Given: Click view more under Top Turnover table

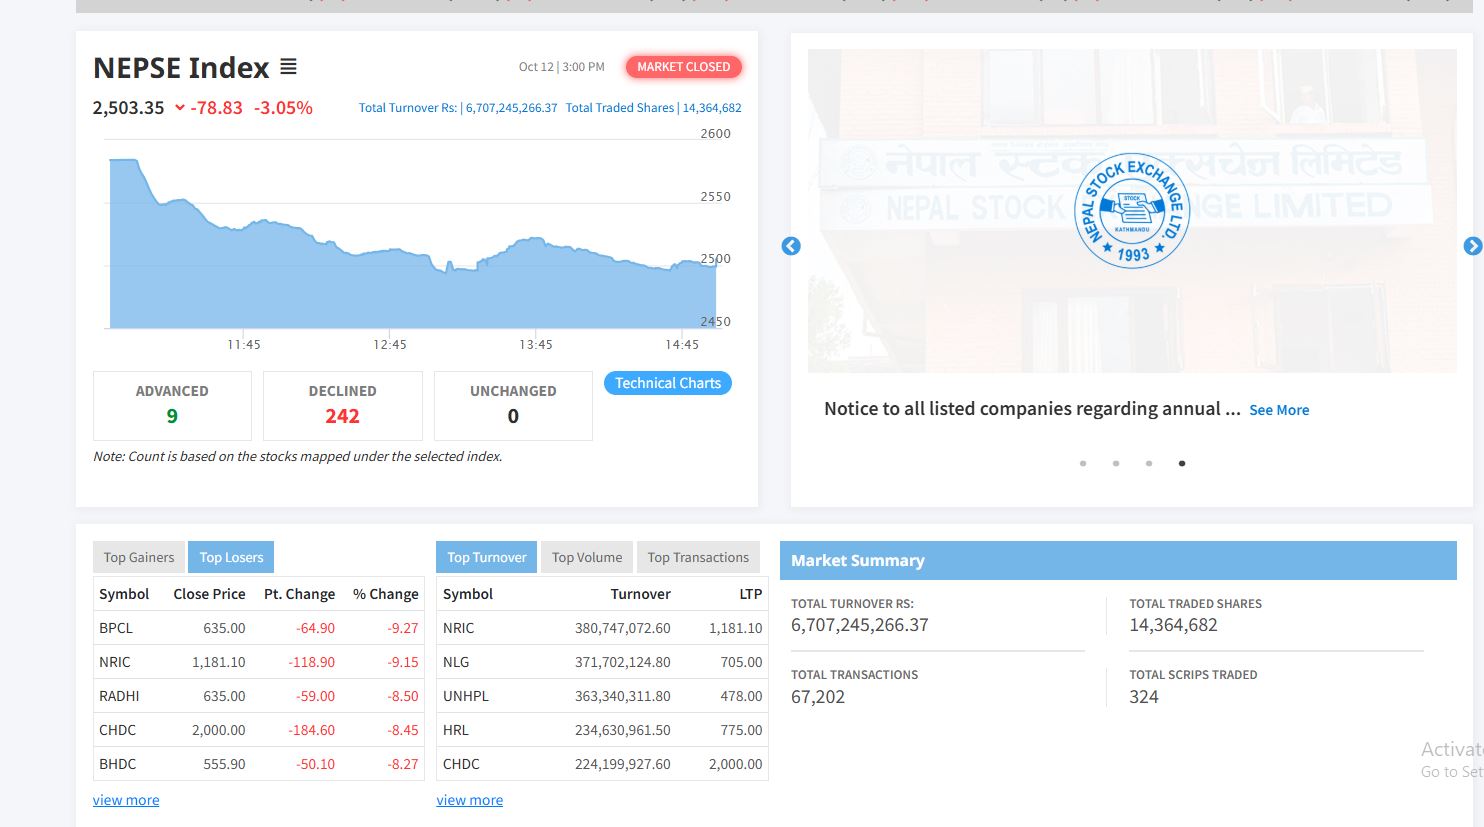Looking at the screenshot, I should (x=469, y=800).
